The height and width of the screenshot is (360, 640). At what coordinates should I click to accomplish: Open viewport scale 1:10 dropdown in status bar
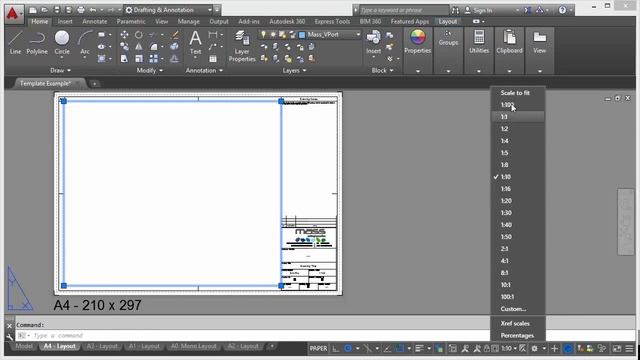pyautogui.click(x=509, y=348)
